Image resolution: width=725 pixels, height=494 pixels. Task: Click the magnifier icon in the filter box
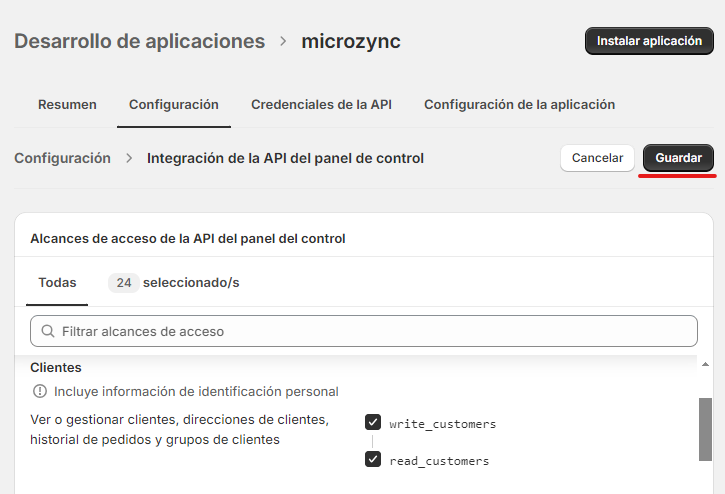[x=47, y=331]
